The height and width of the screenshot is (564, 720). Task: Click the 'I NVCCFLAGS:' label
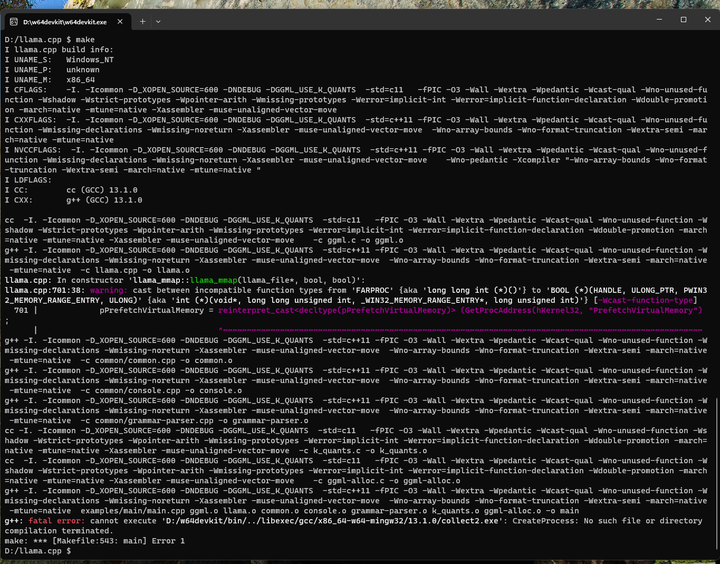33,150
